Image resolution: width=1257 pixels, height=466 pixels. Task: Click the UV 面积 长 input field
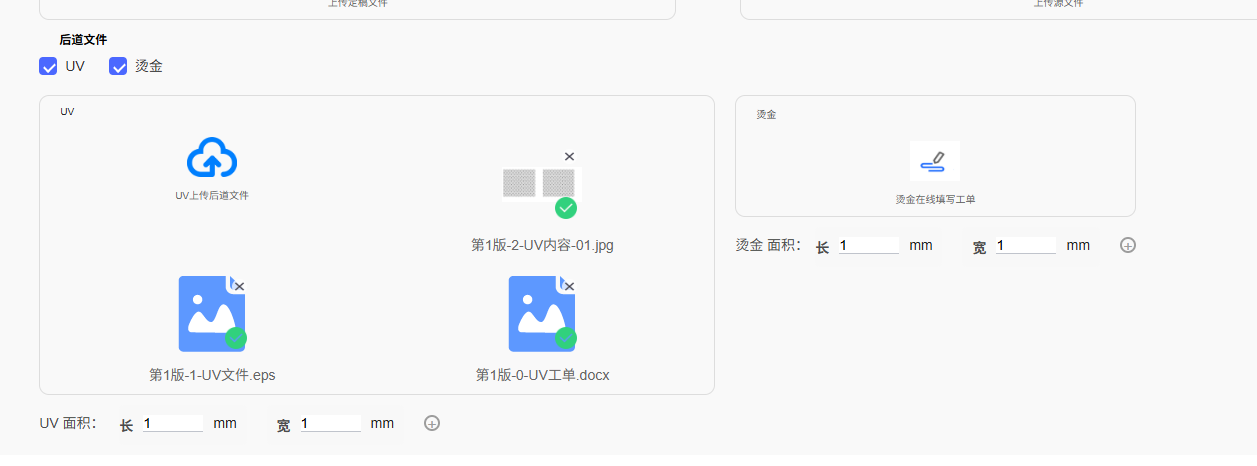click(173, 423)
